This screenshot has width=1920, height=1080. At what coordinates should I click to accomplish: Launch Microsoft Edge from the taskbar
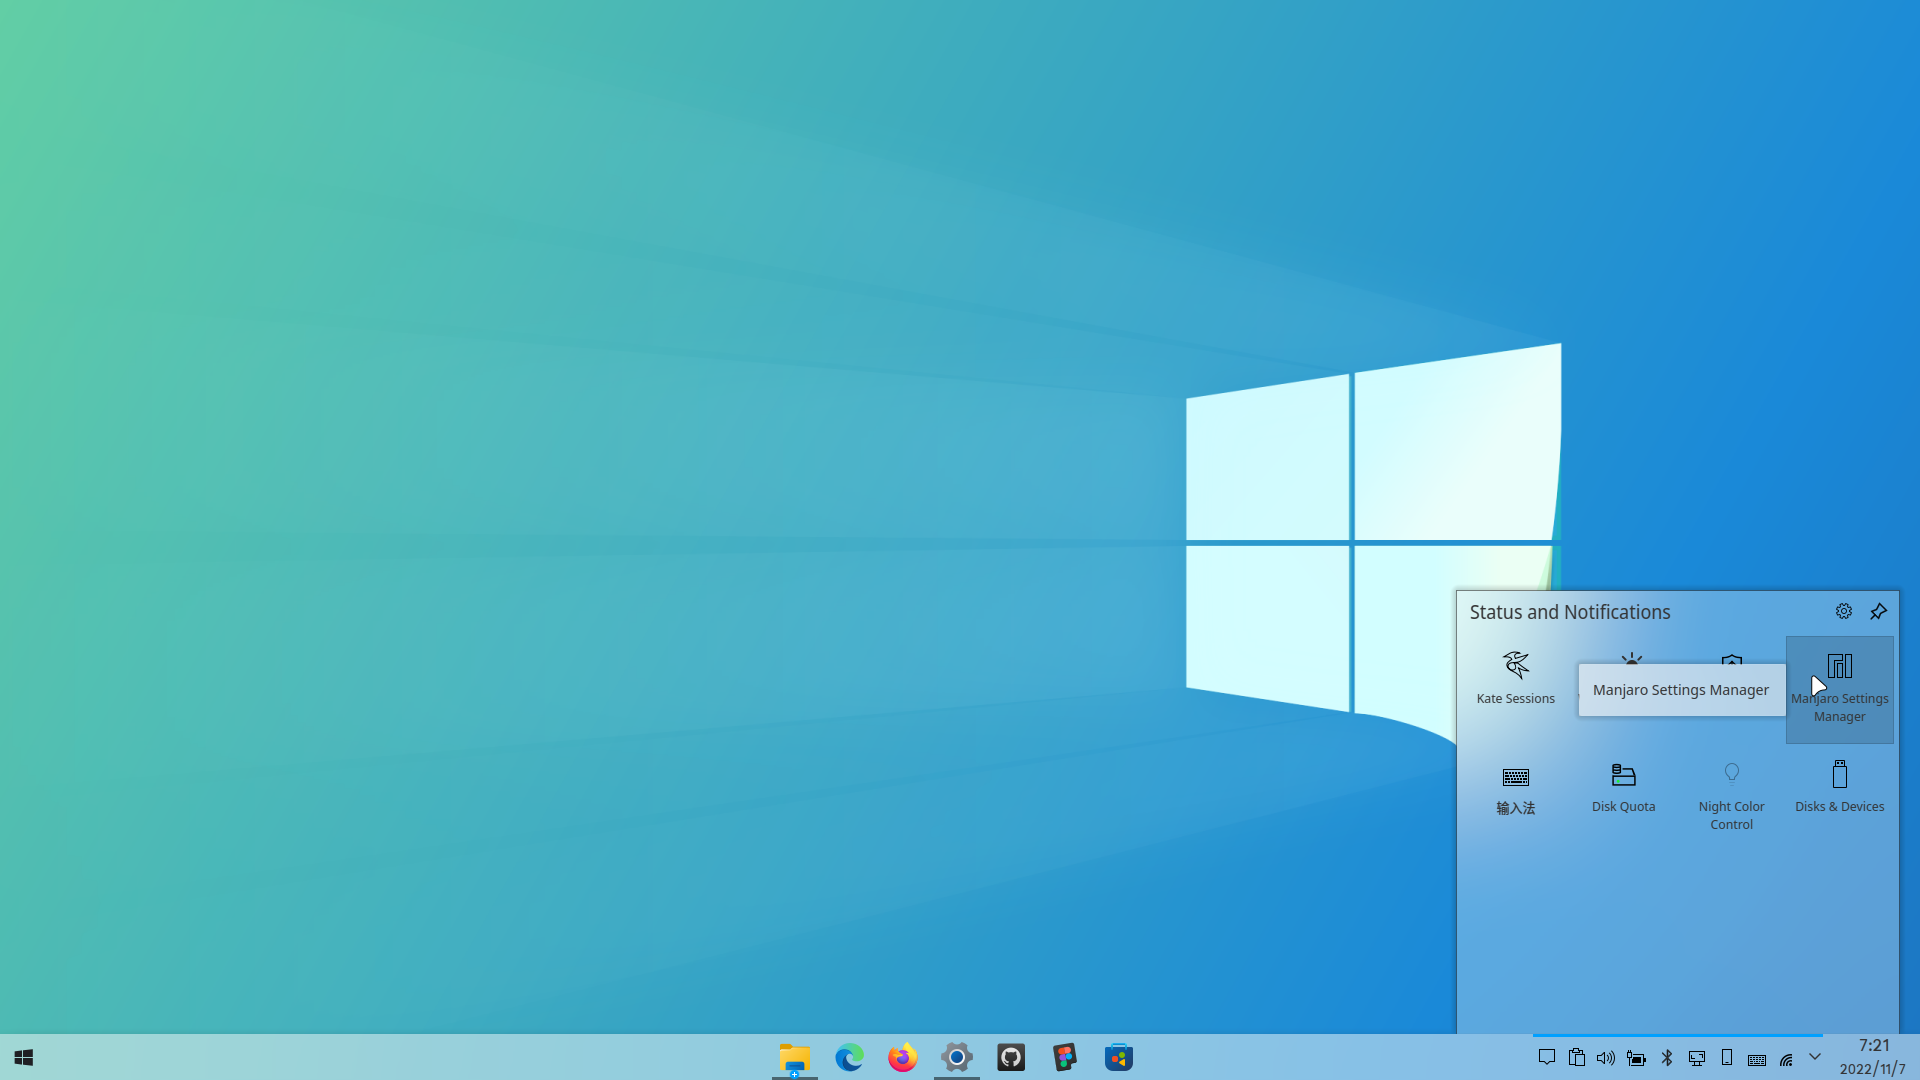849,1057
